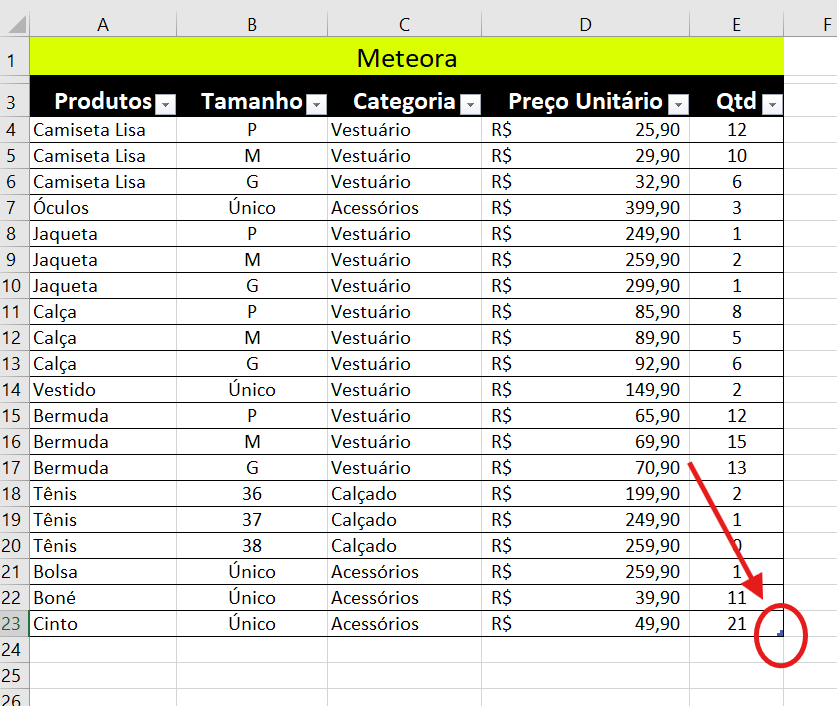Click the table resize handle corner
This screenshot has height=706, width=837.
click(x=780, y=633)
